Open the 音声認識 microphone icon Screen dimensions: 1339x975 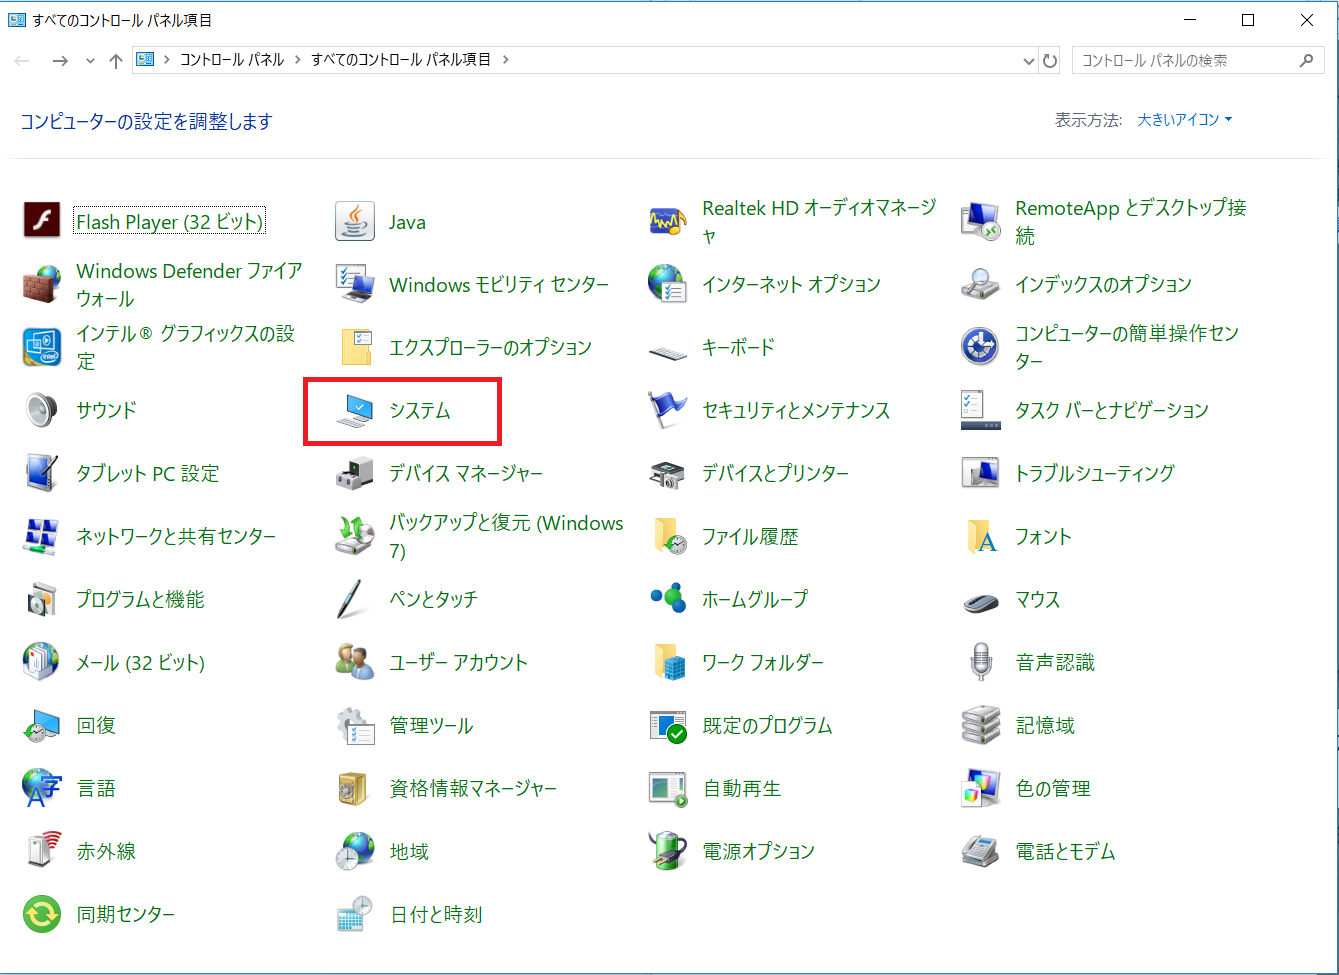pos(981,662)
